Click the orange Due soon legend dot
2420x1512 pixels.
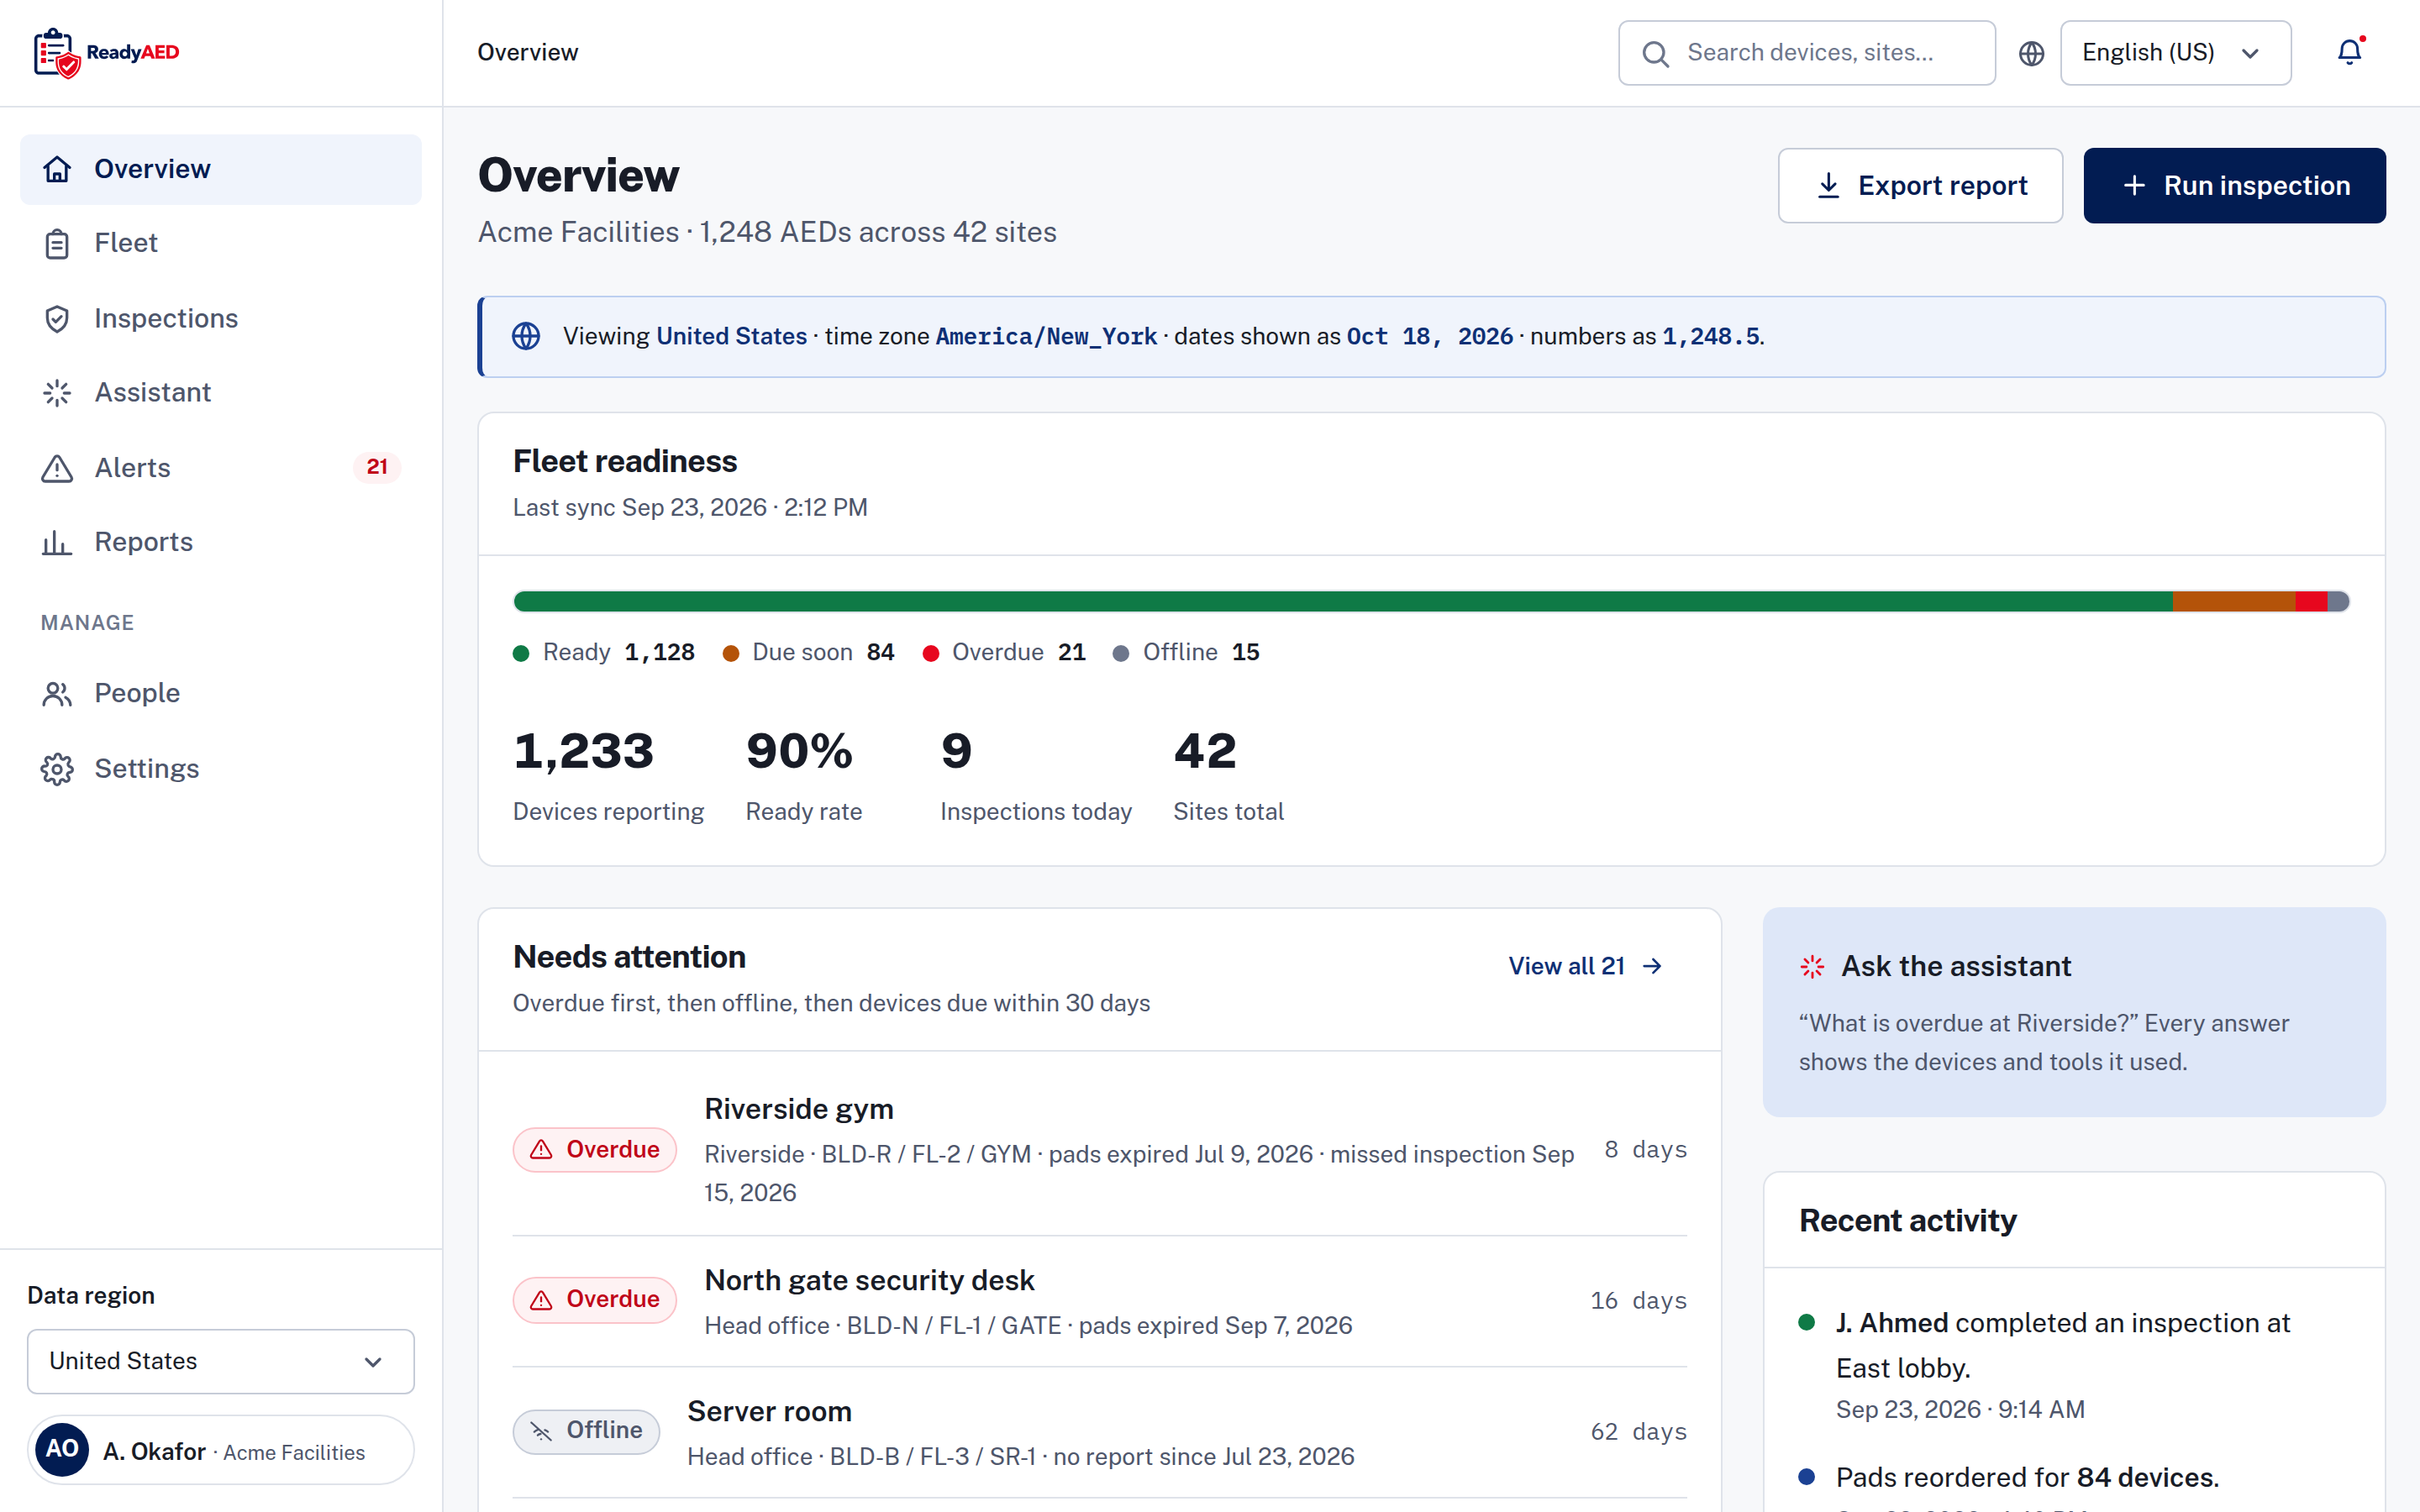point(731,653)
